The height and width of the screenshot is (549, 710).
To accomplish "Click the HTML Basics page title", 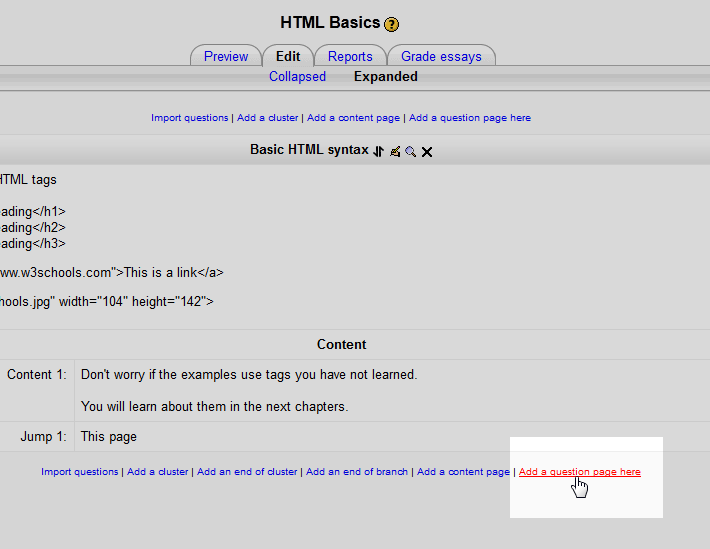I will (x=330, y=23).
